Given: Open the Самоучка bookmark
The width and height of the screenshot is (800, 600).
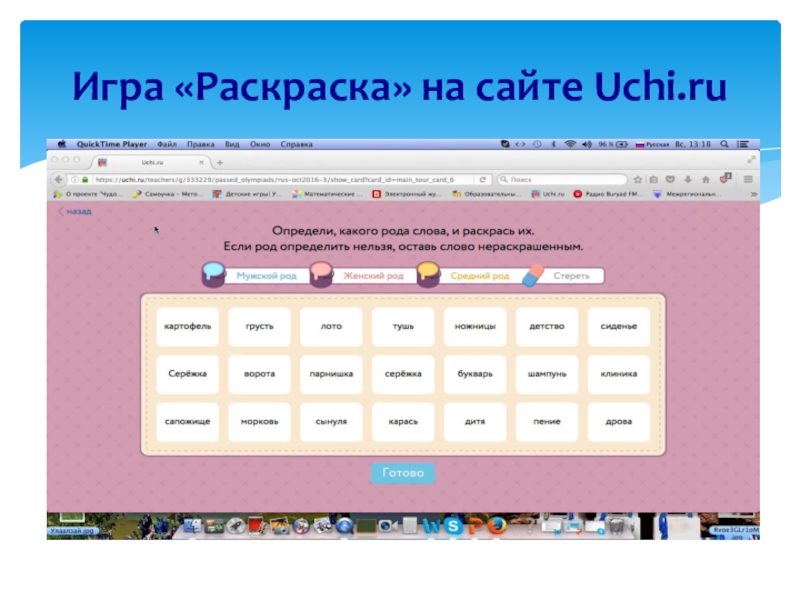Looking at the screenshot, I should pyautogui.click(x=168, y=194).
